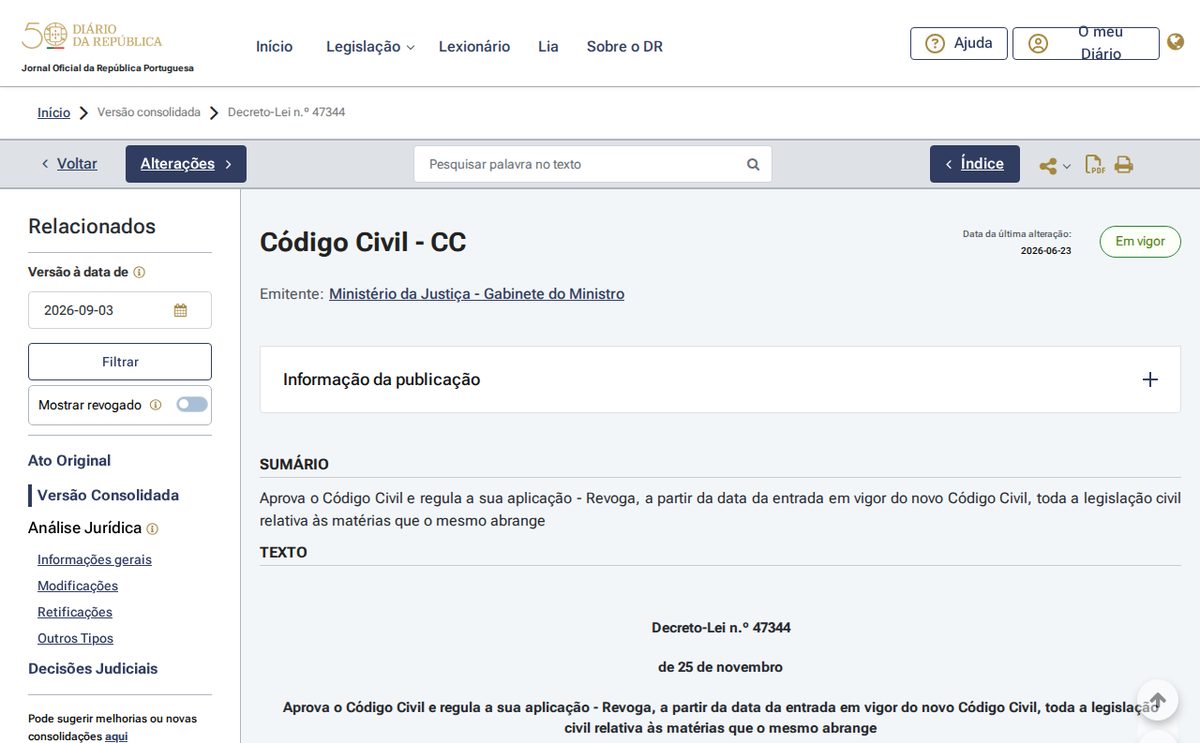Viewport: 1200px width, 743px height.
Task: Open Informações gerais link
Action: 95,560
